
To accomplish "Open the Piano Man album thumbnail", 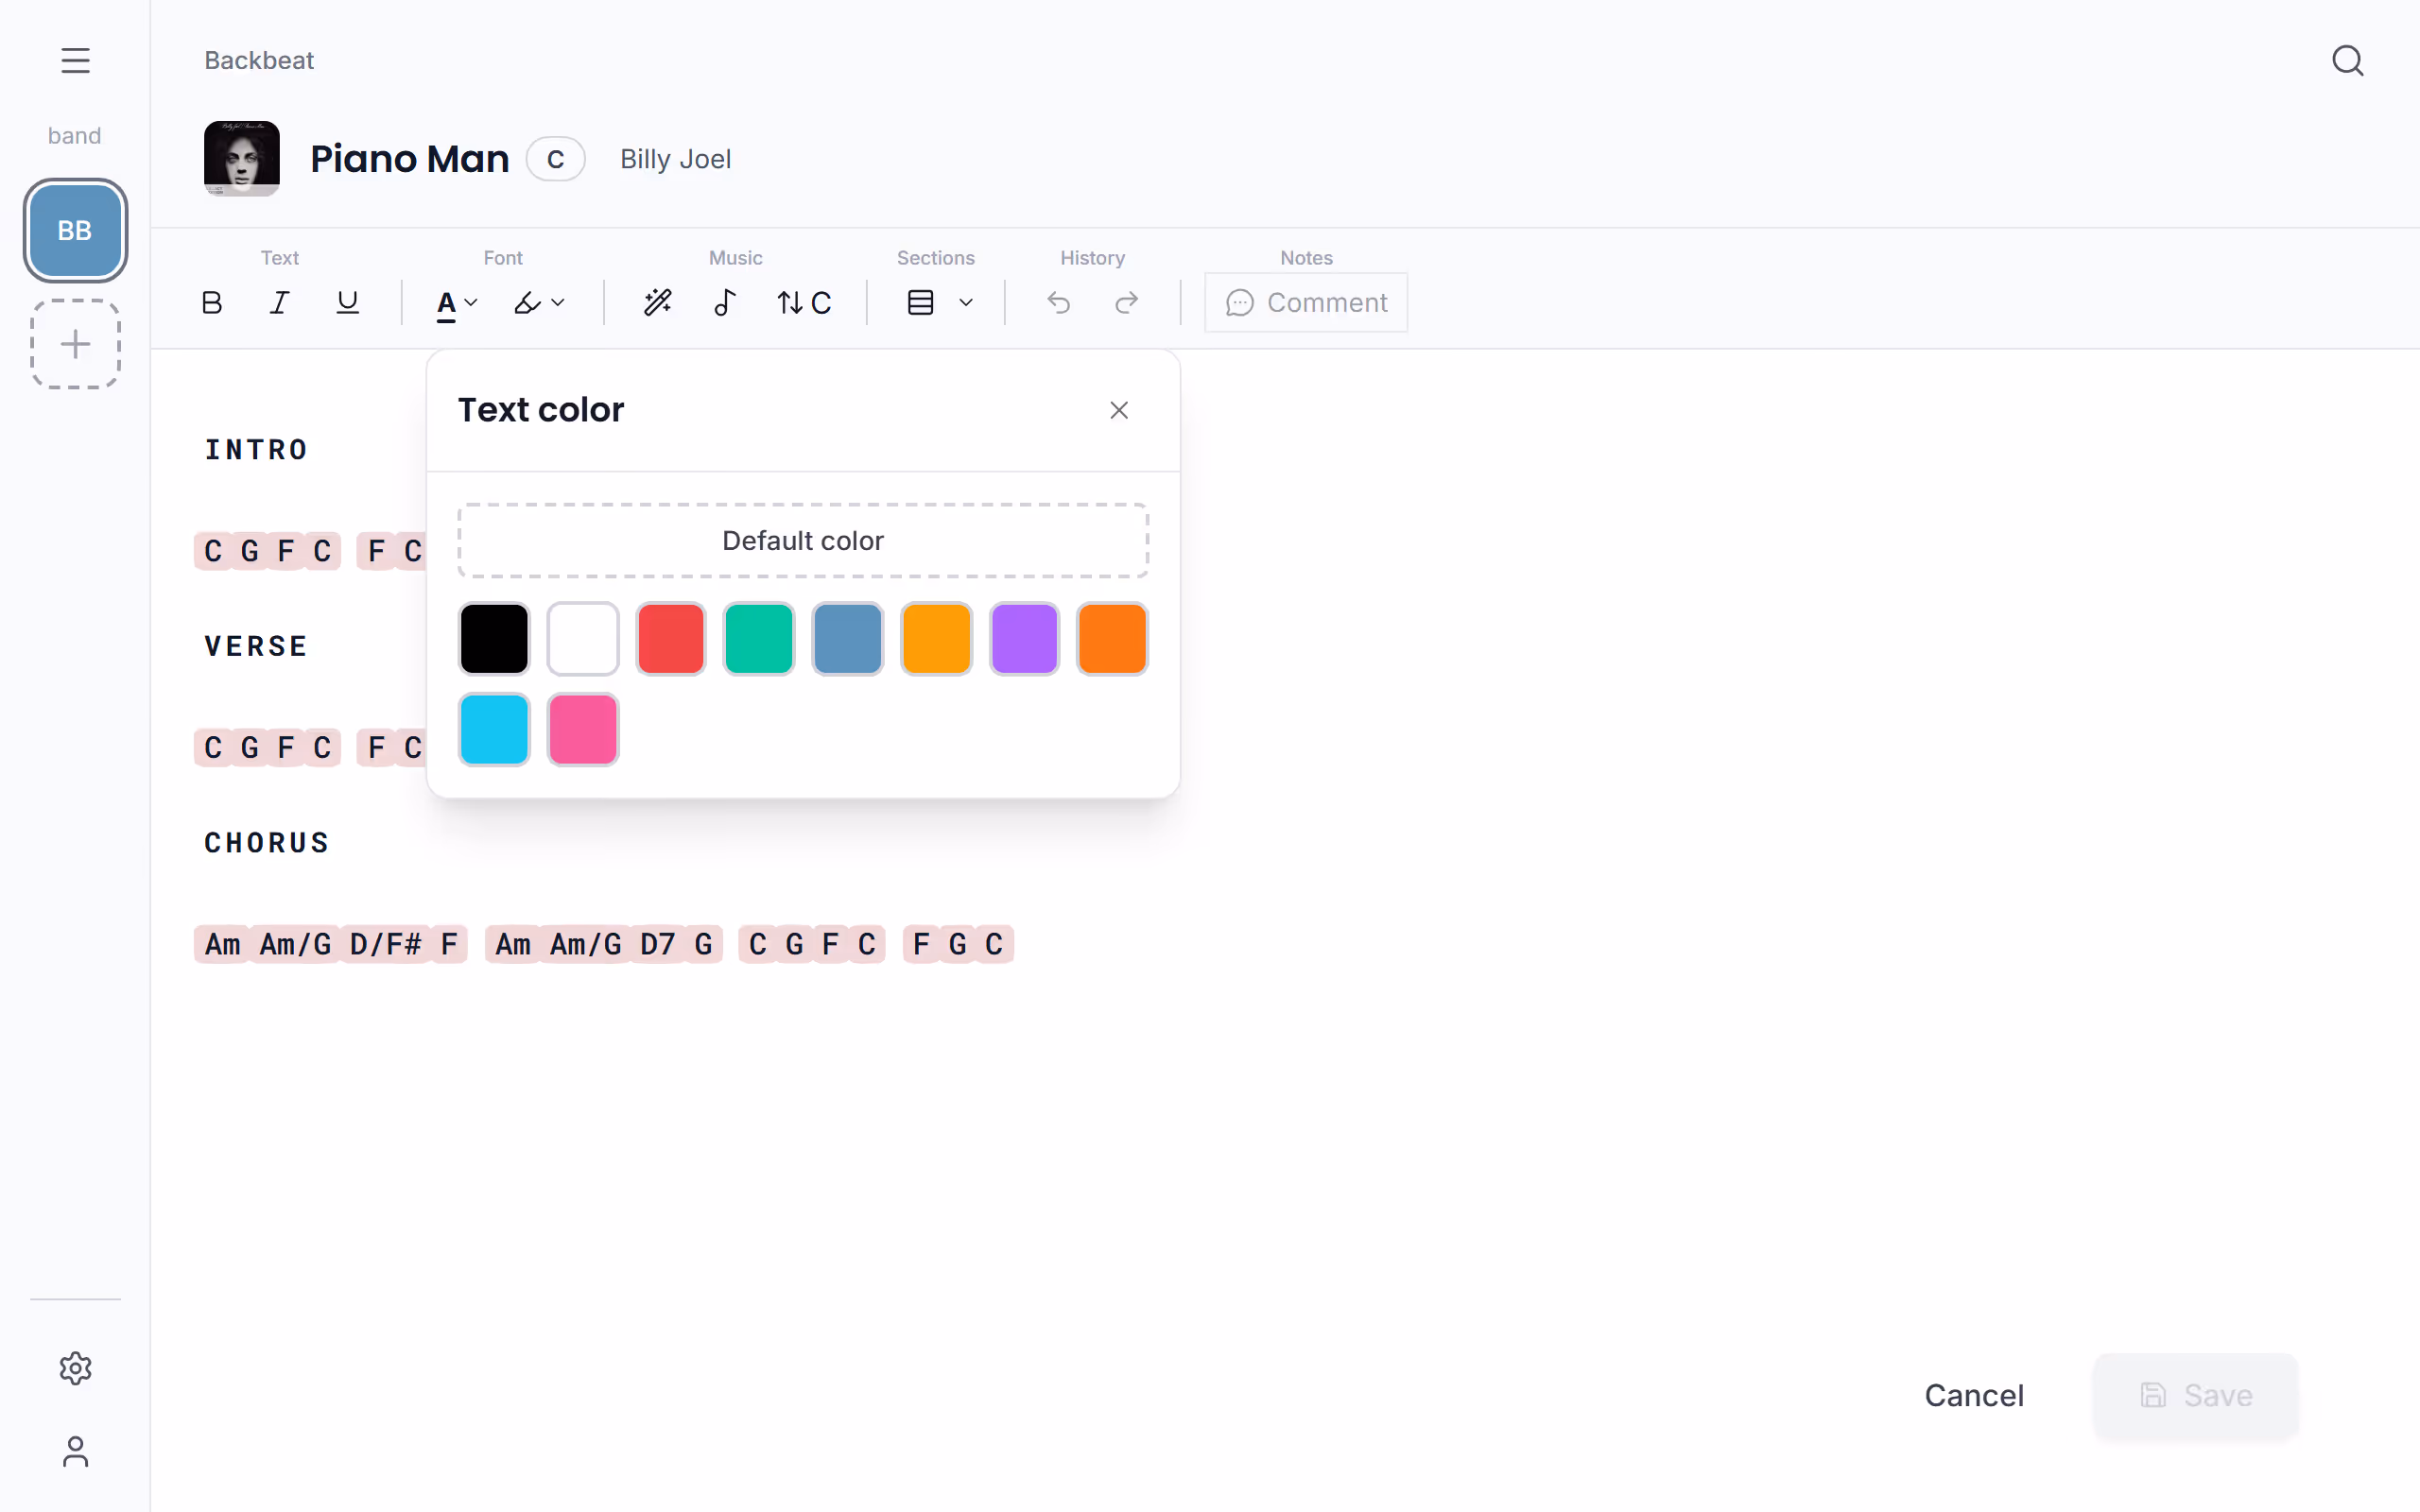I will (x=242, y=159).
